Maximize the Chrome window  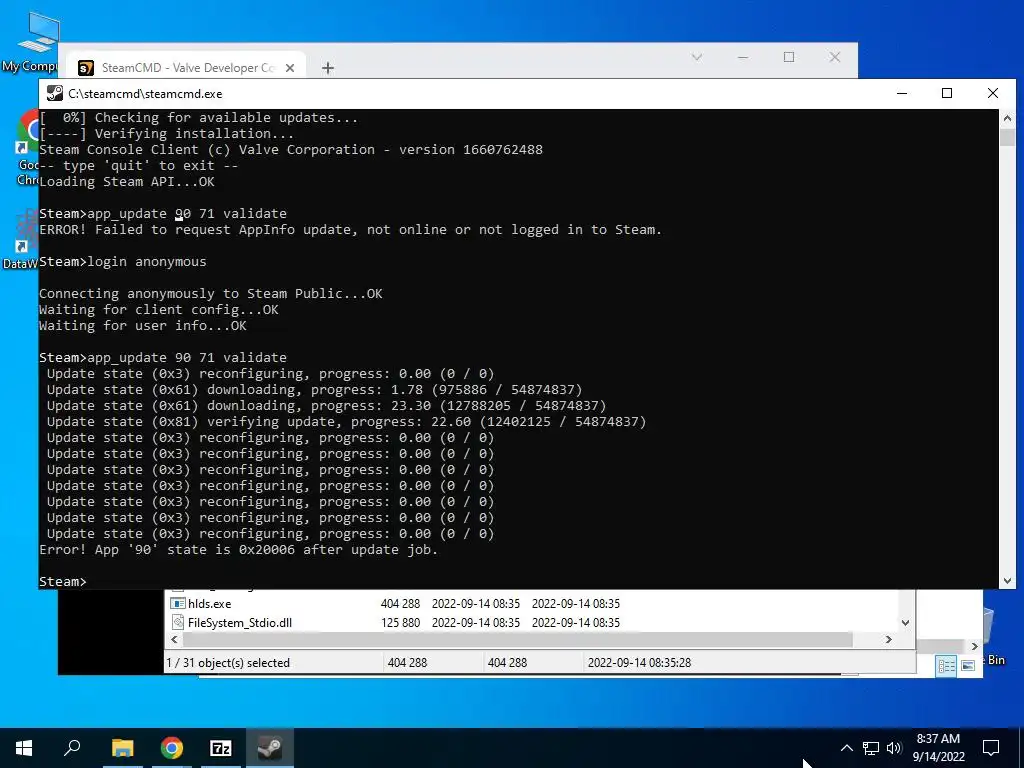click(x=789, y=57)
